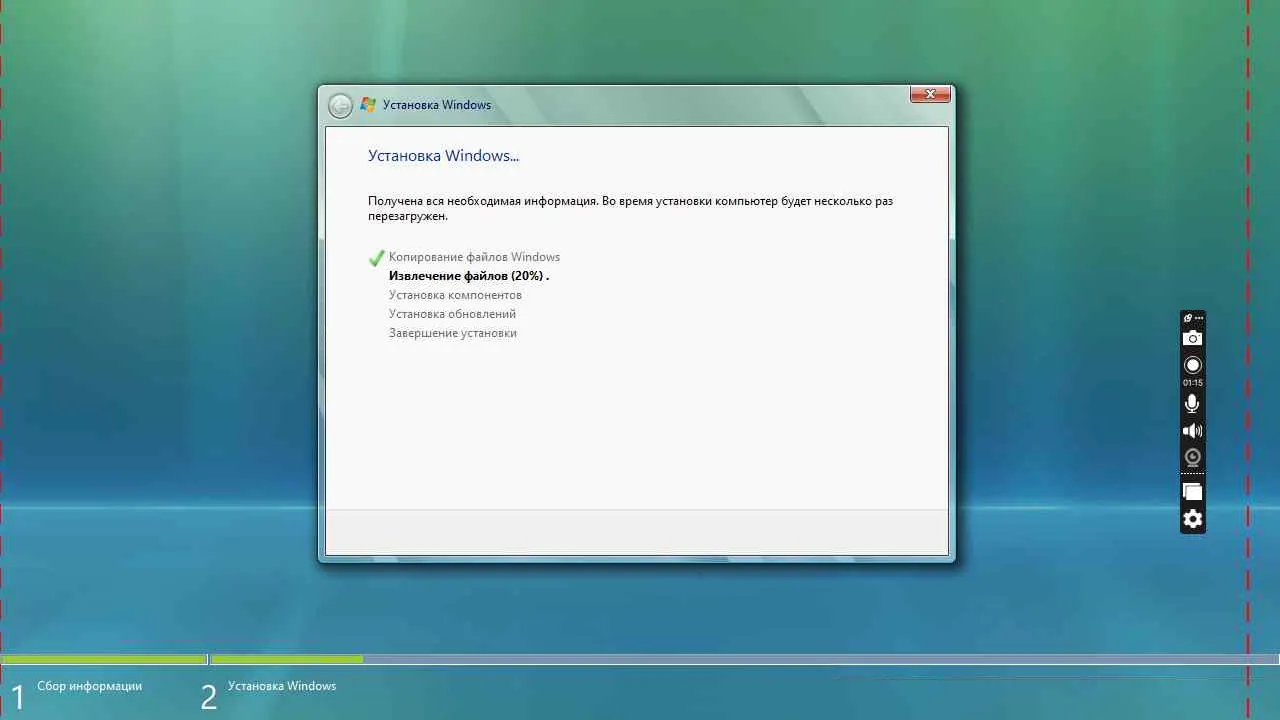
Task: Select the step 'Завершение установки'
Action: point(453,333)
